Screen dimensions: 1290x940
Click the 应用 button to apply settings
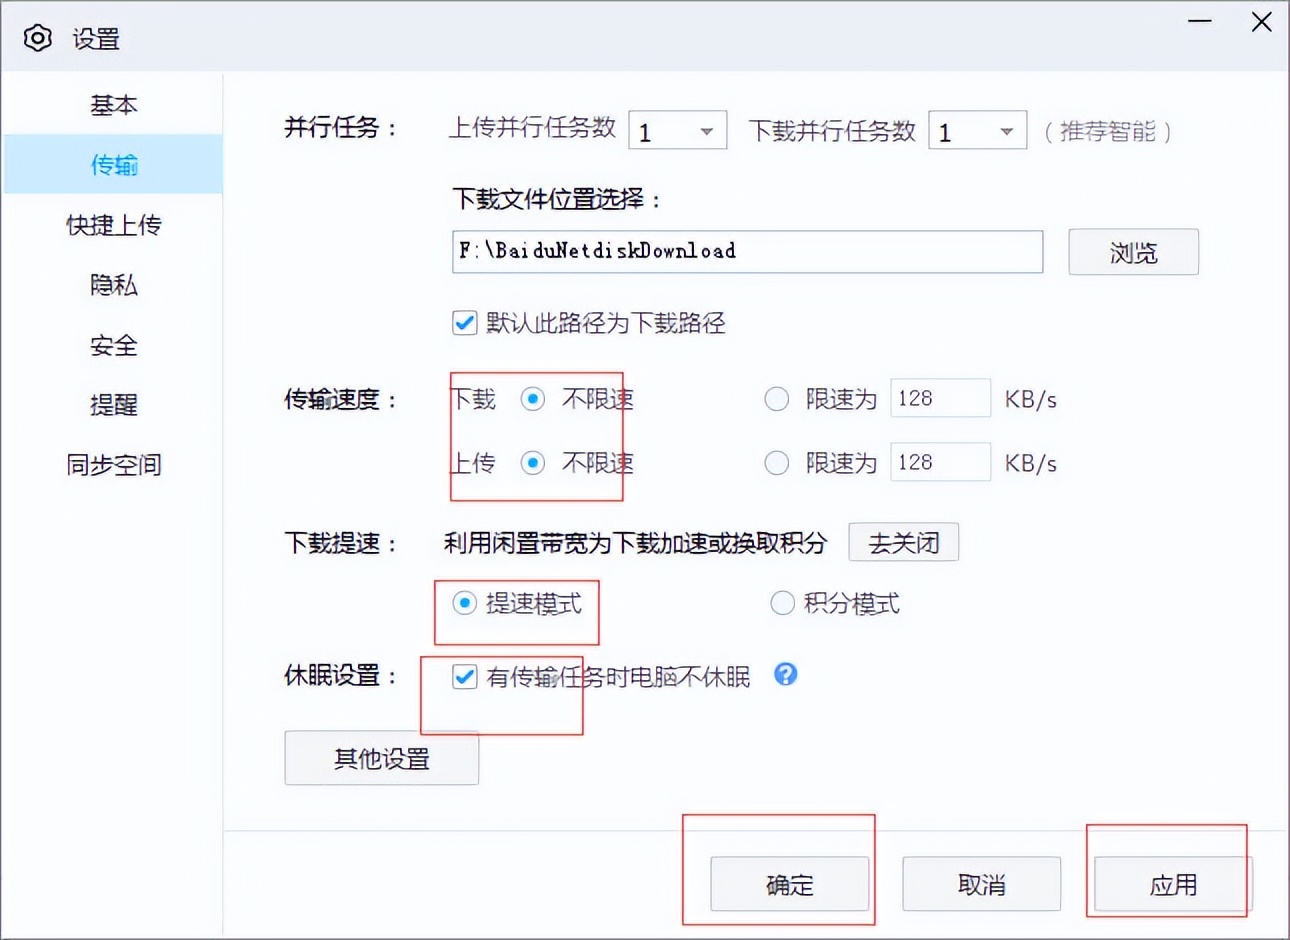[x=1168, y=884]
